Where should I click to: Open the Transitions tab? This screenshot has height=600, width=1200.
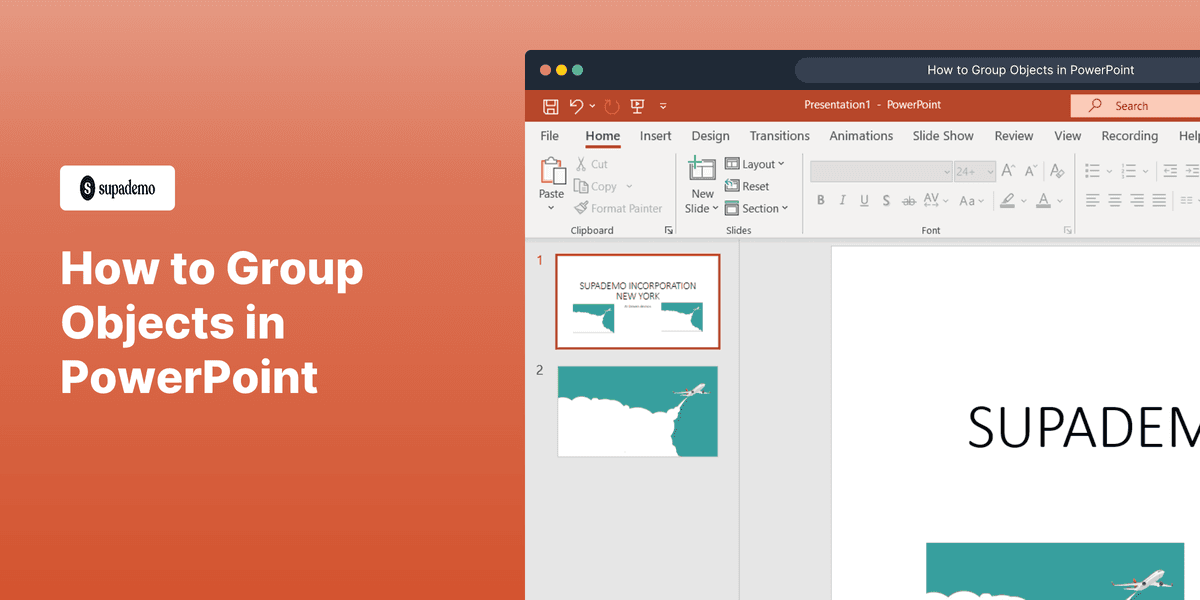[x=779, y=135]
